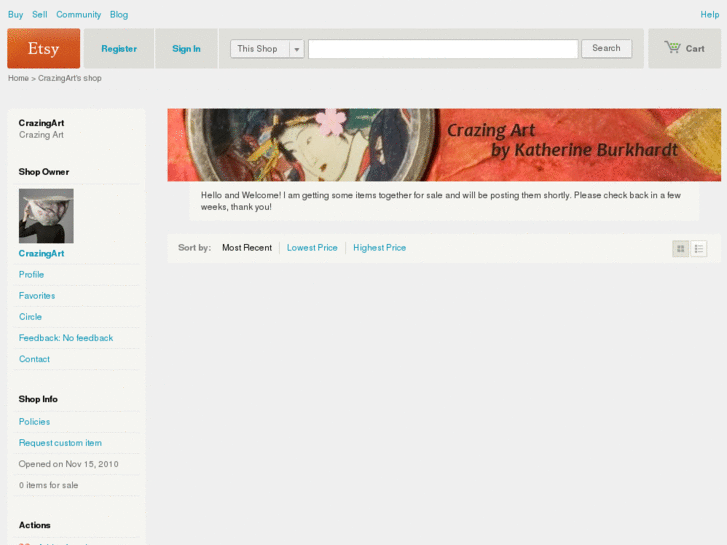View the owner's Favorites
The width and height of the screenshot is (727, 545).
tap(37, 295)
